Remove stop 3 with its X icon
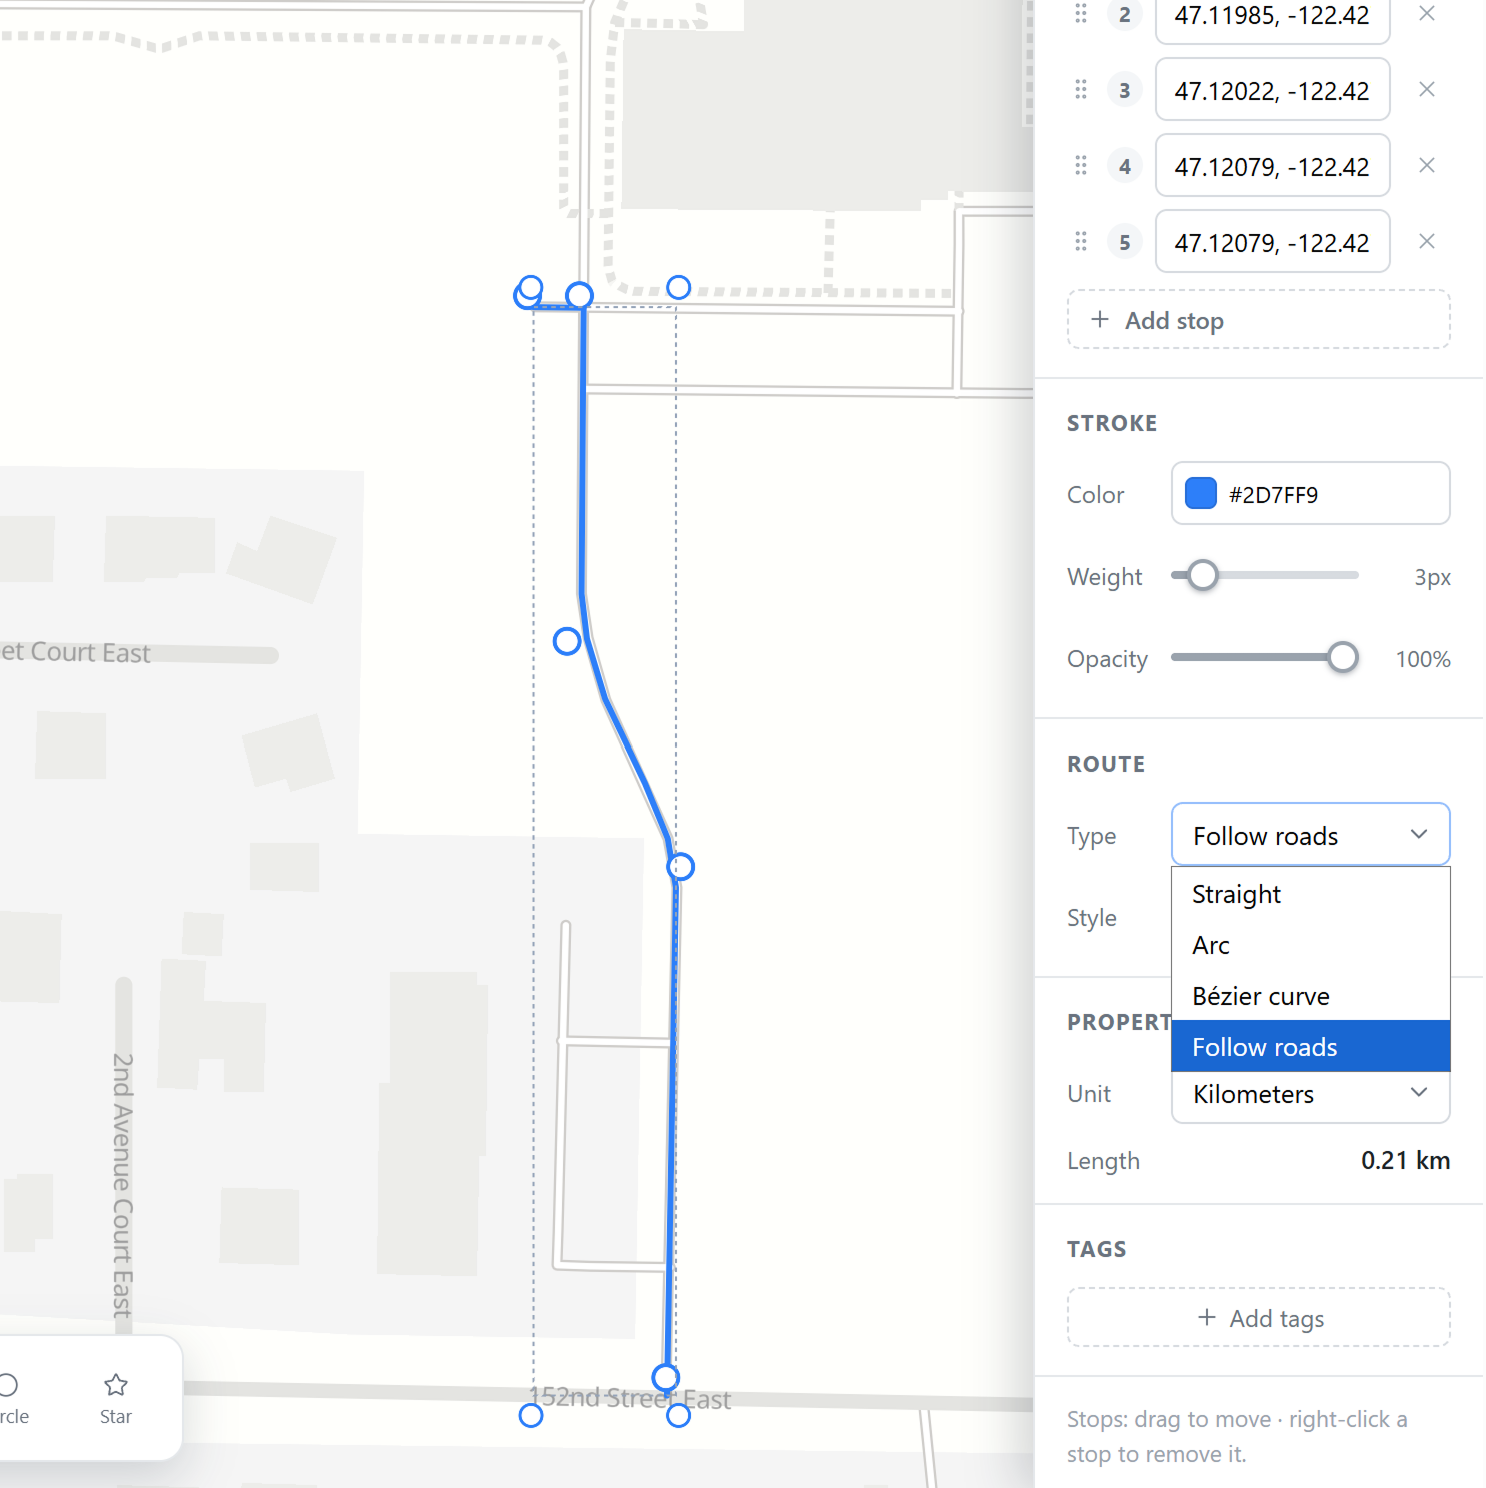Image resolution: width=1486 pixels, height=1488 pixels. pos(1427,90)
